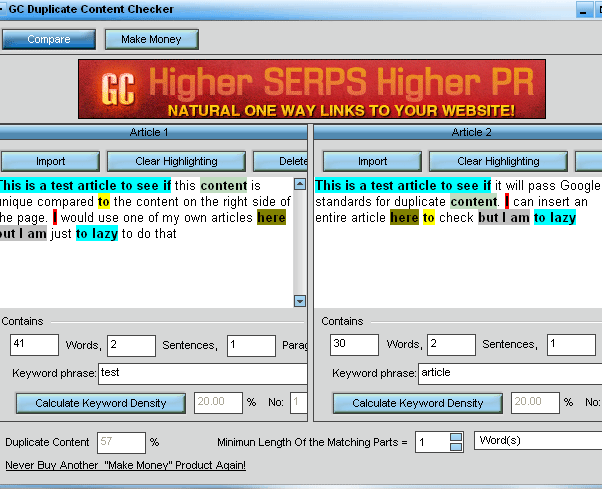
Task: Select Article 1 paragraphs count field
Action: coord(251,346)
